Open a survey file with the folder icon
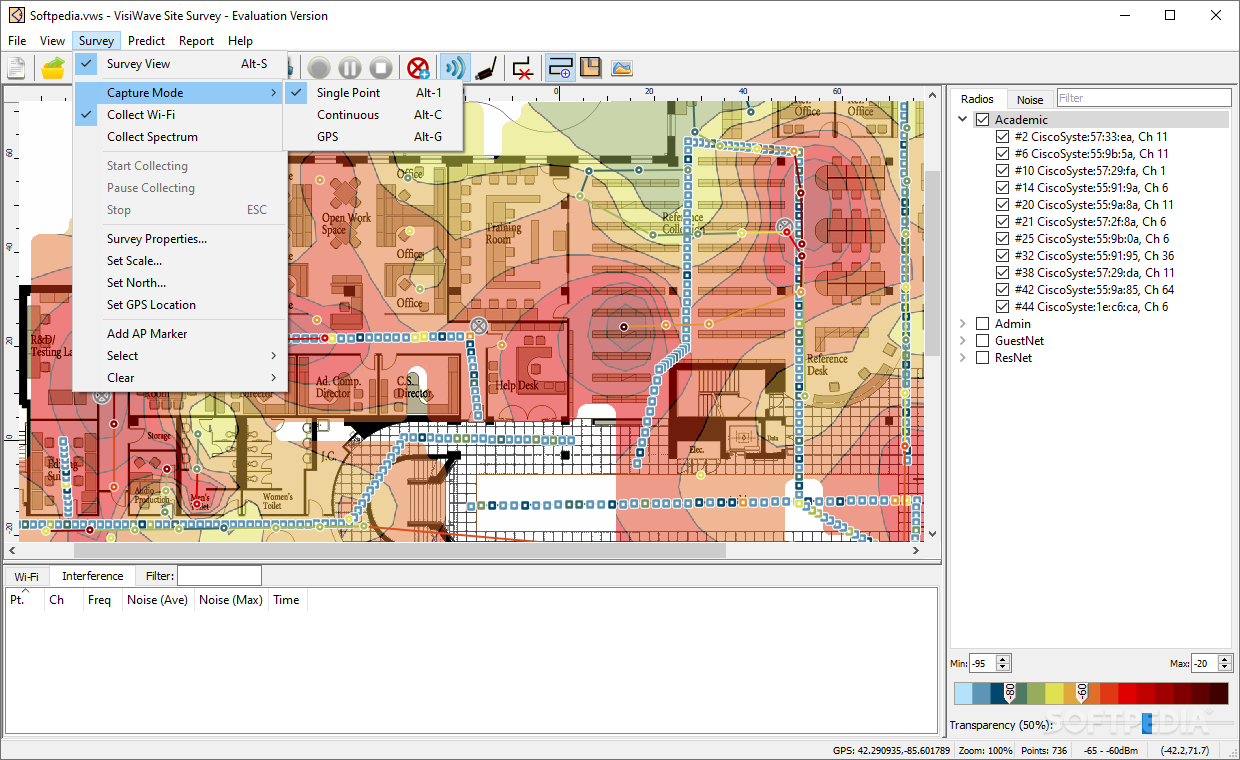Screen dimensions: 1240x760 point(53,68)
